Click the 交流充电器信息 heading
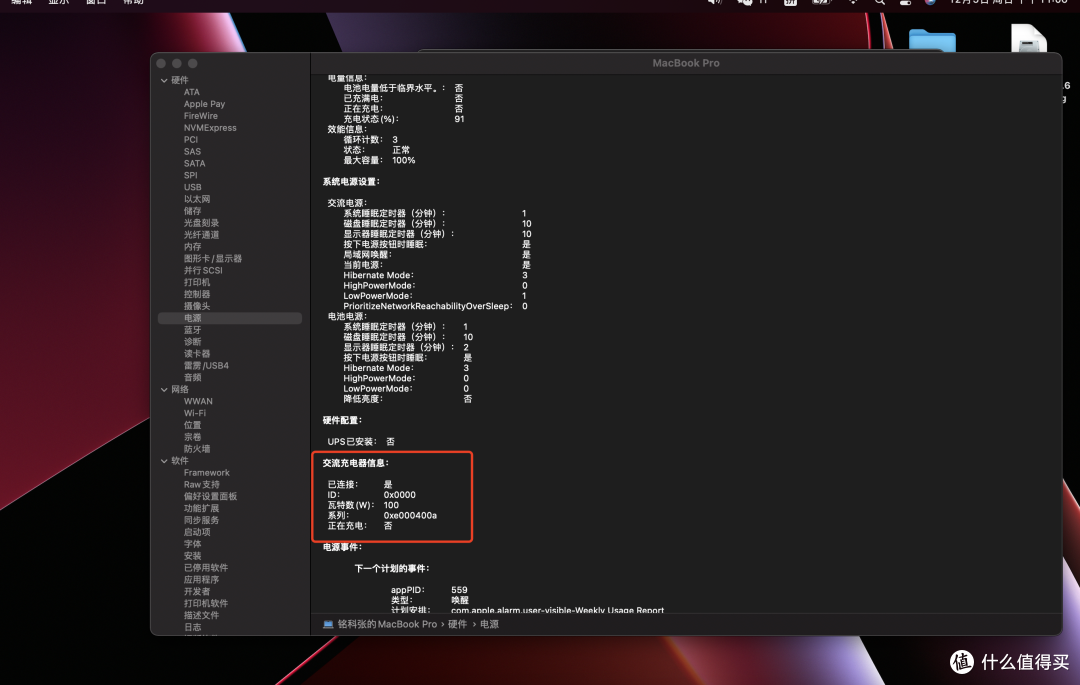The image size is (1080, 685). pyautogui.click(x=355, y=463)
